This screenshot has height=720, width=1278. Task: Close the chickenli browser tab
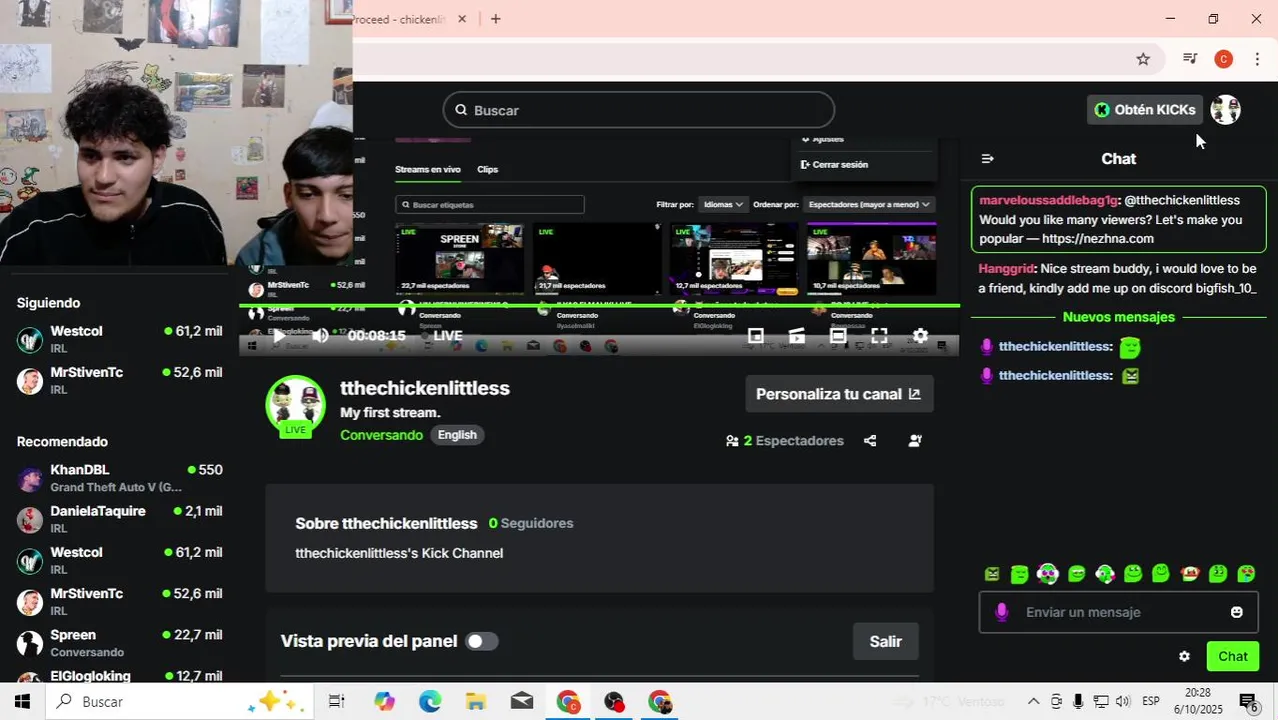click(462, 19)
